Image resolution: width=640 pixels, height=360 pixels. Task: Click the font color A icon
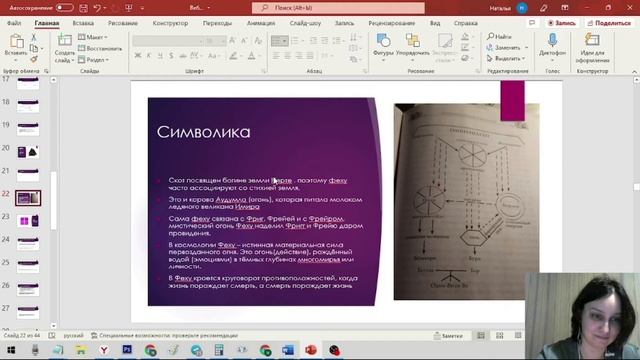pyautogui.click(x=251, y=56)
